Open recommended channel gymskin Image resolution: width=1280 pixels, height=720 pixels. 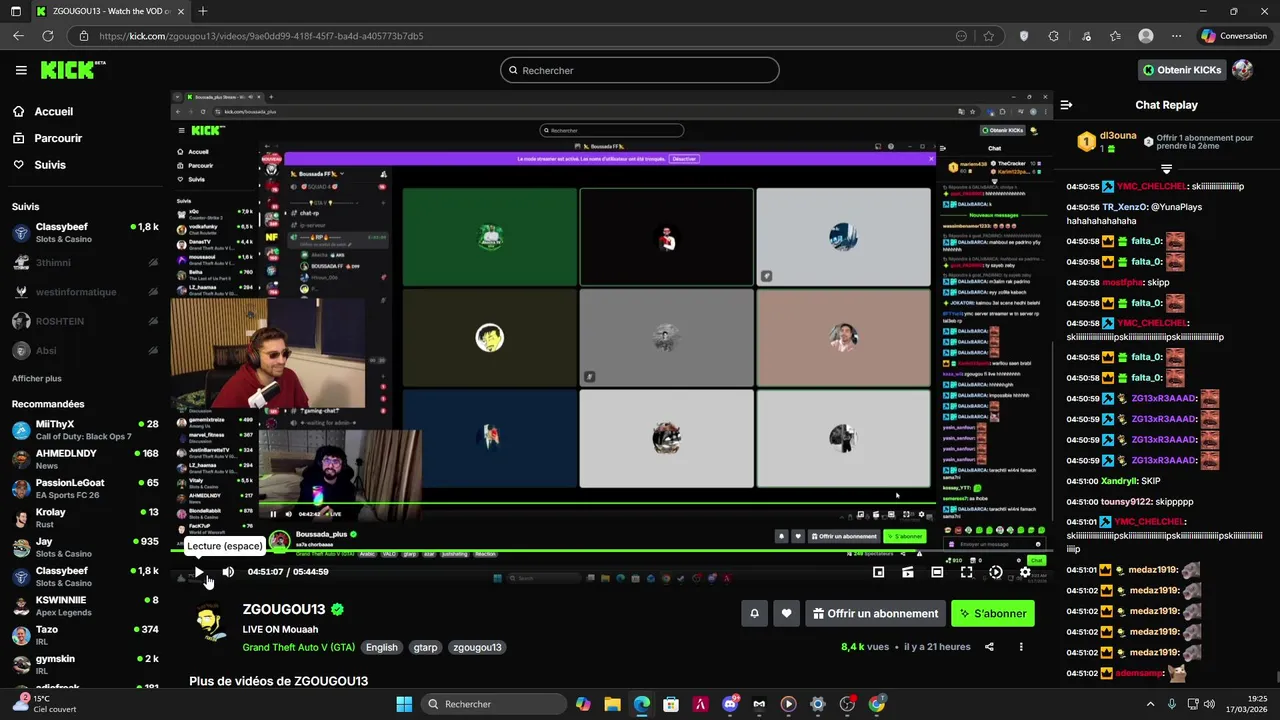pos(85,664)
